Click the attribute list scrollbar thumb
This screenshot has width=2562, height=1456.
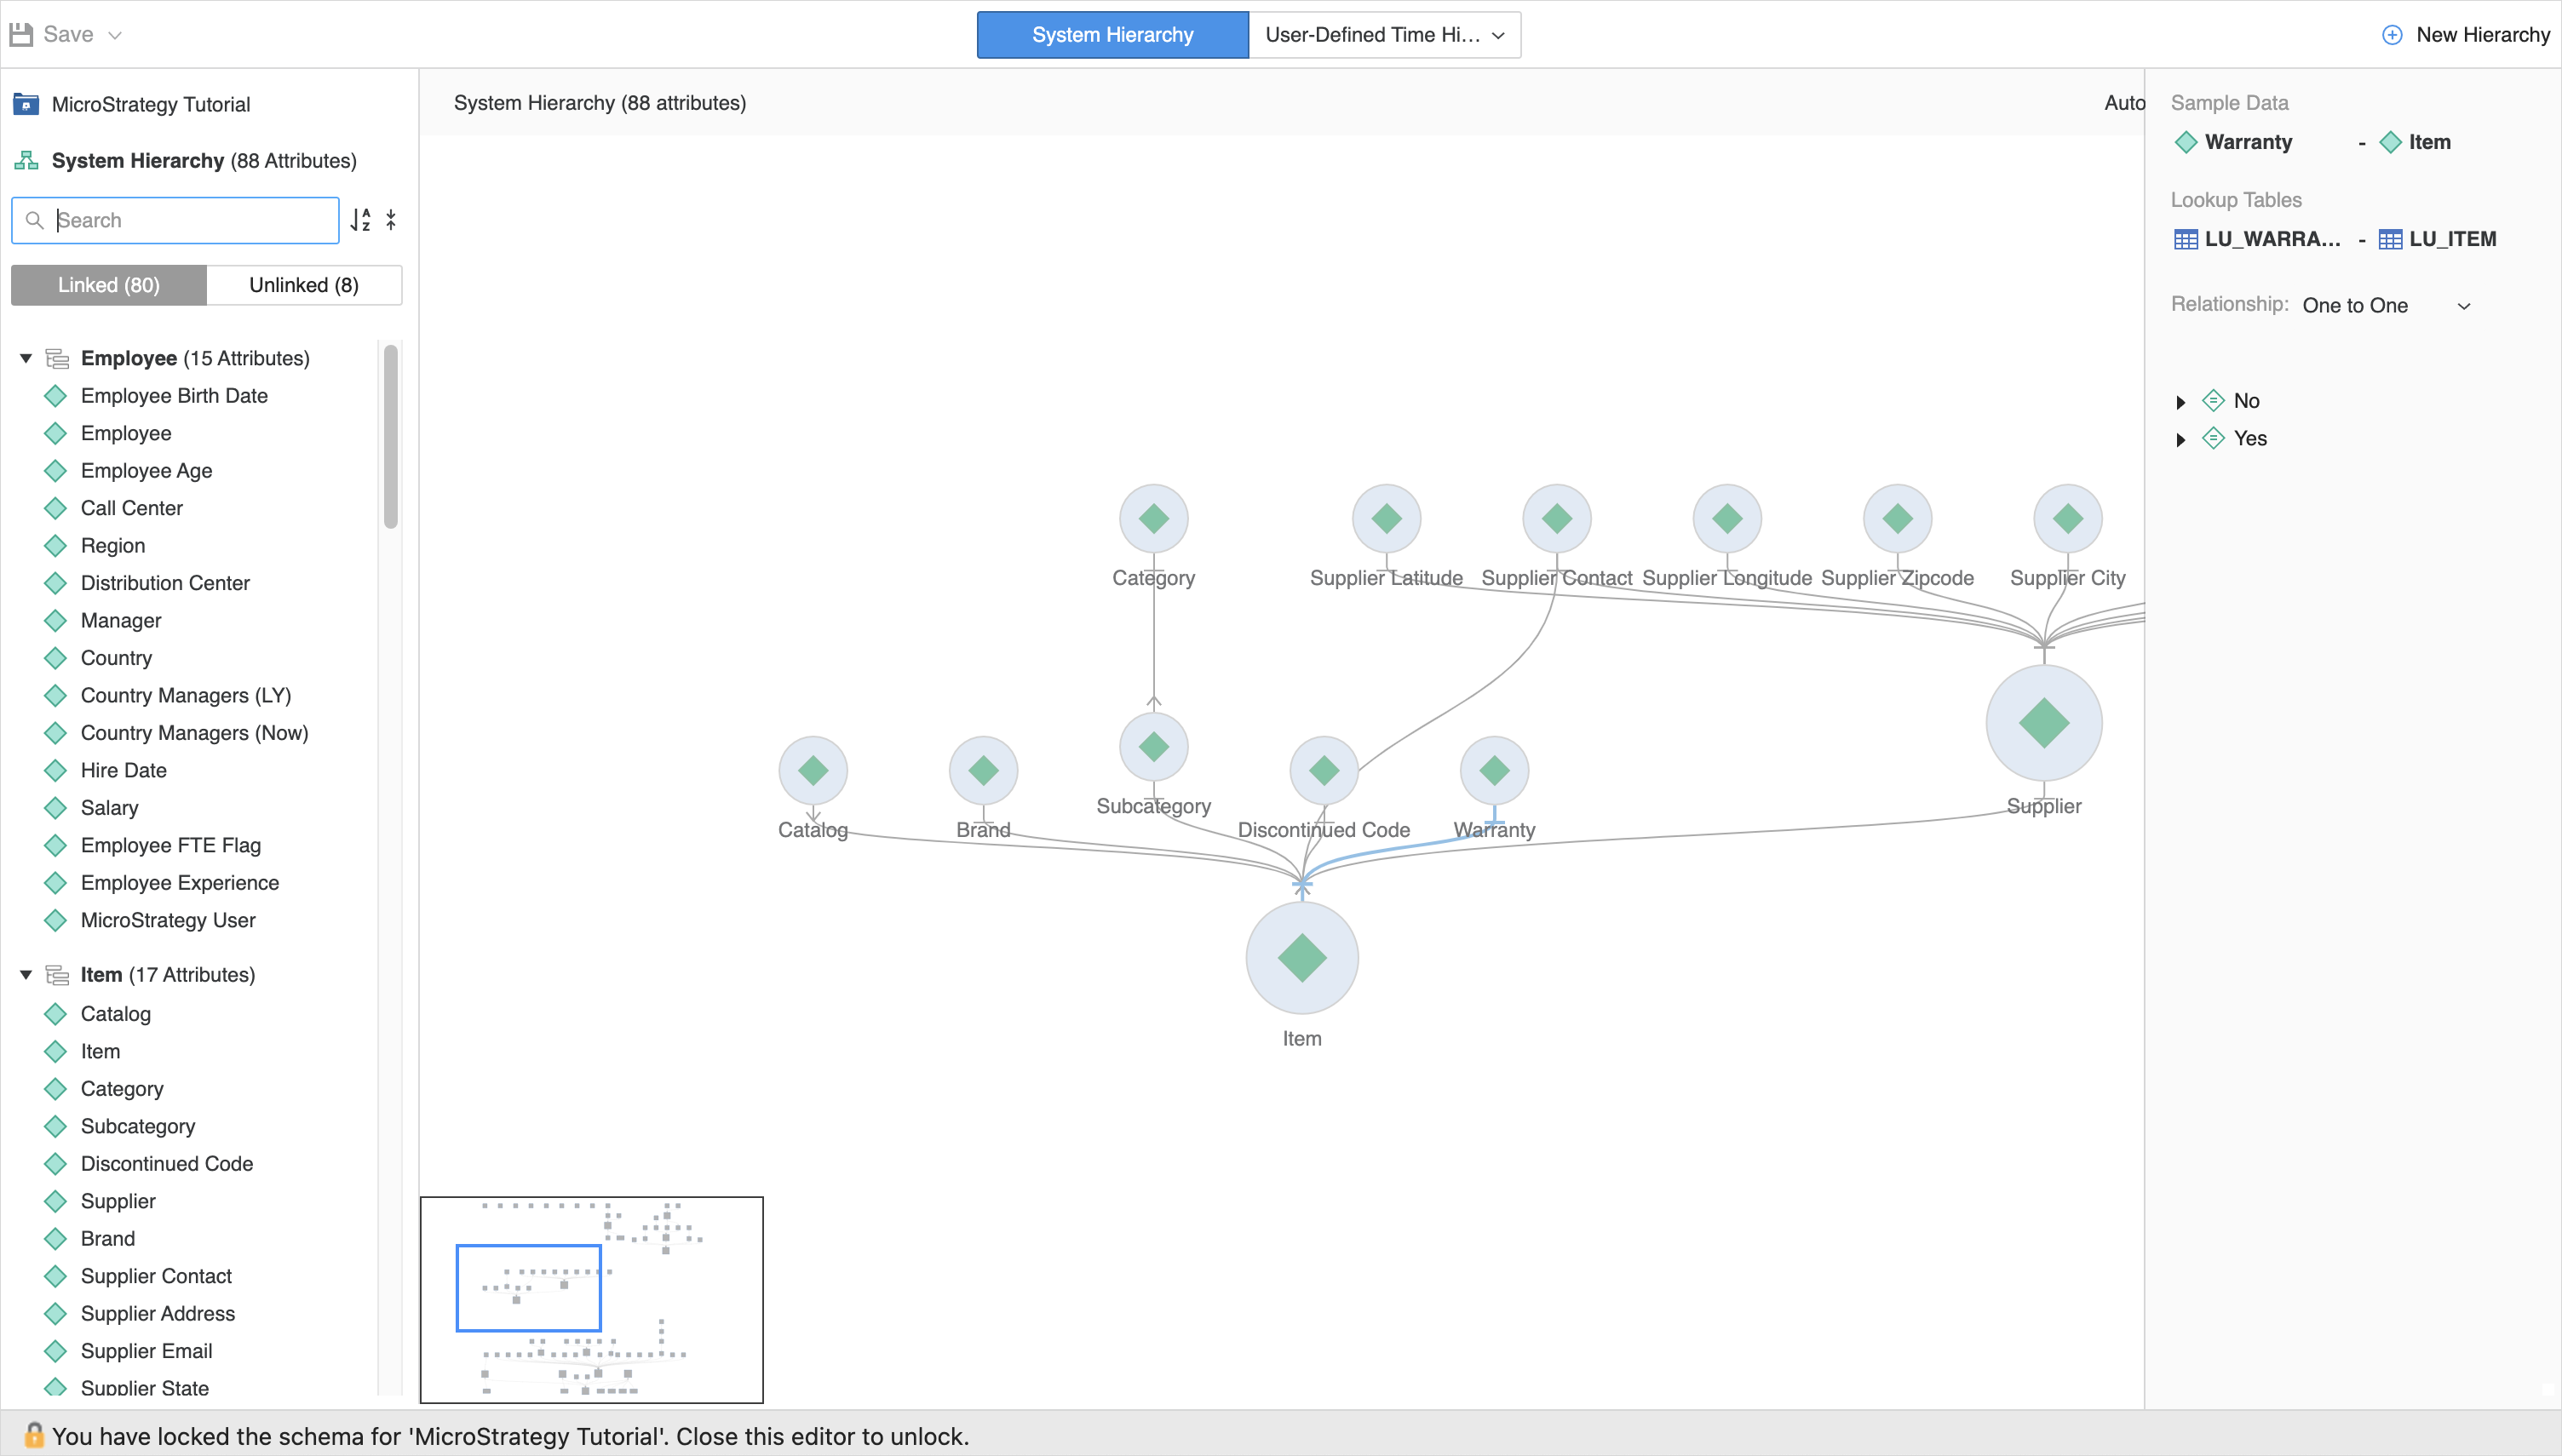(x=391, y=436)
